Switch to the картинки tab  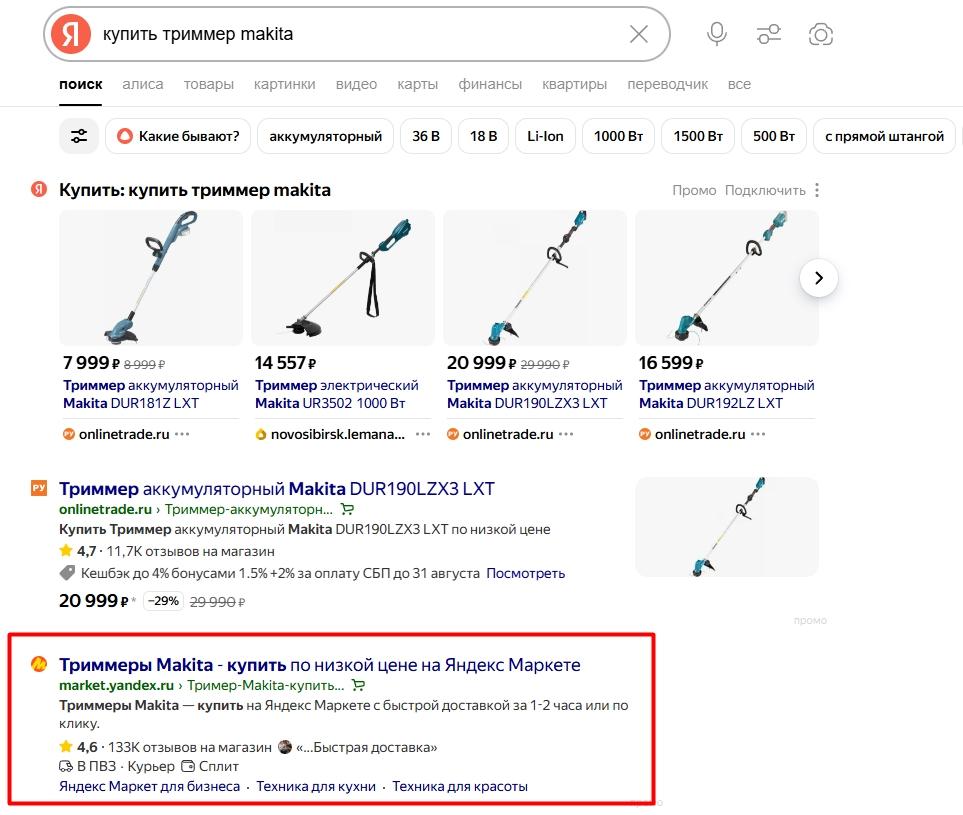pos(284,84)
